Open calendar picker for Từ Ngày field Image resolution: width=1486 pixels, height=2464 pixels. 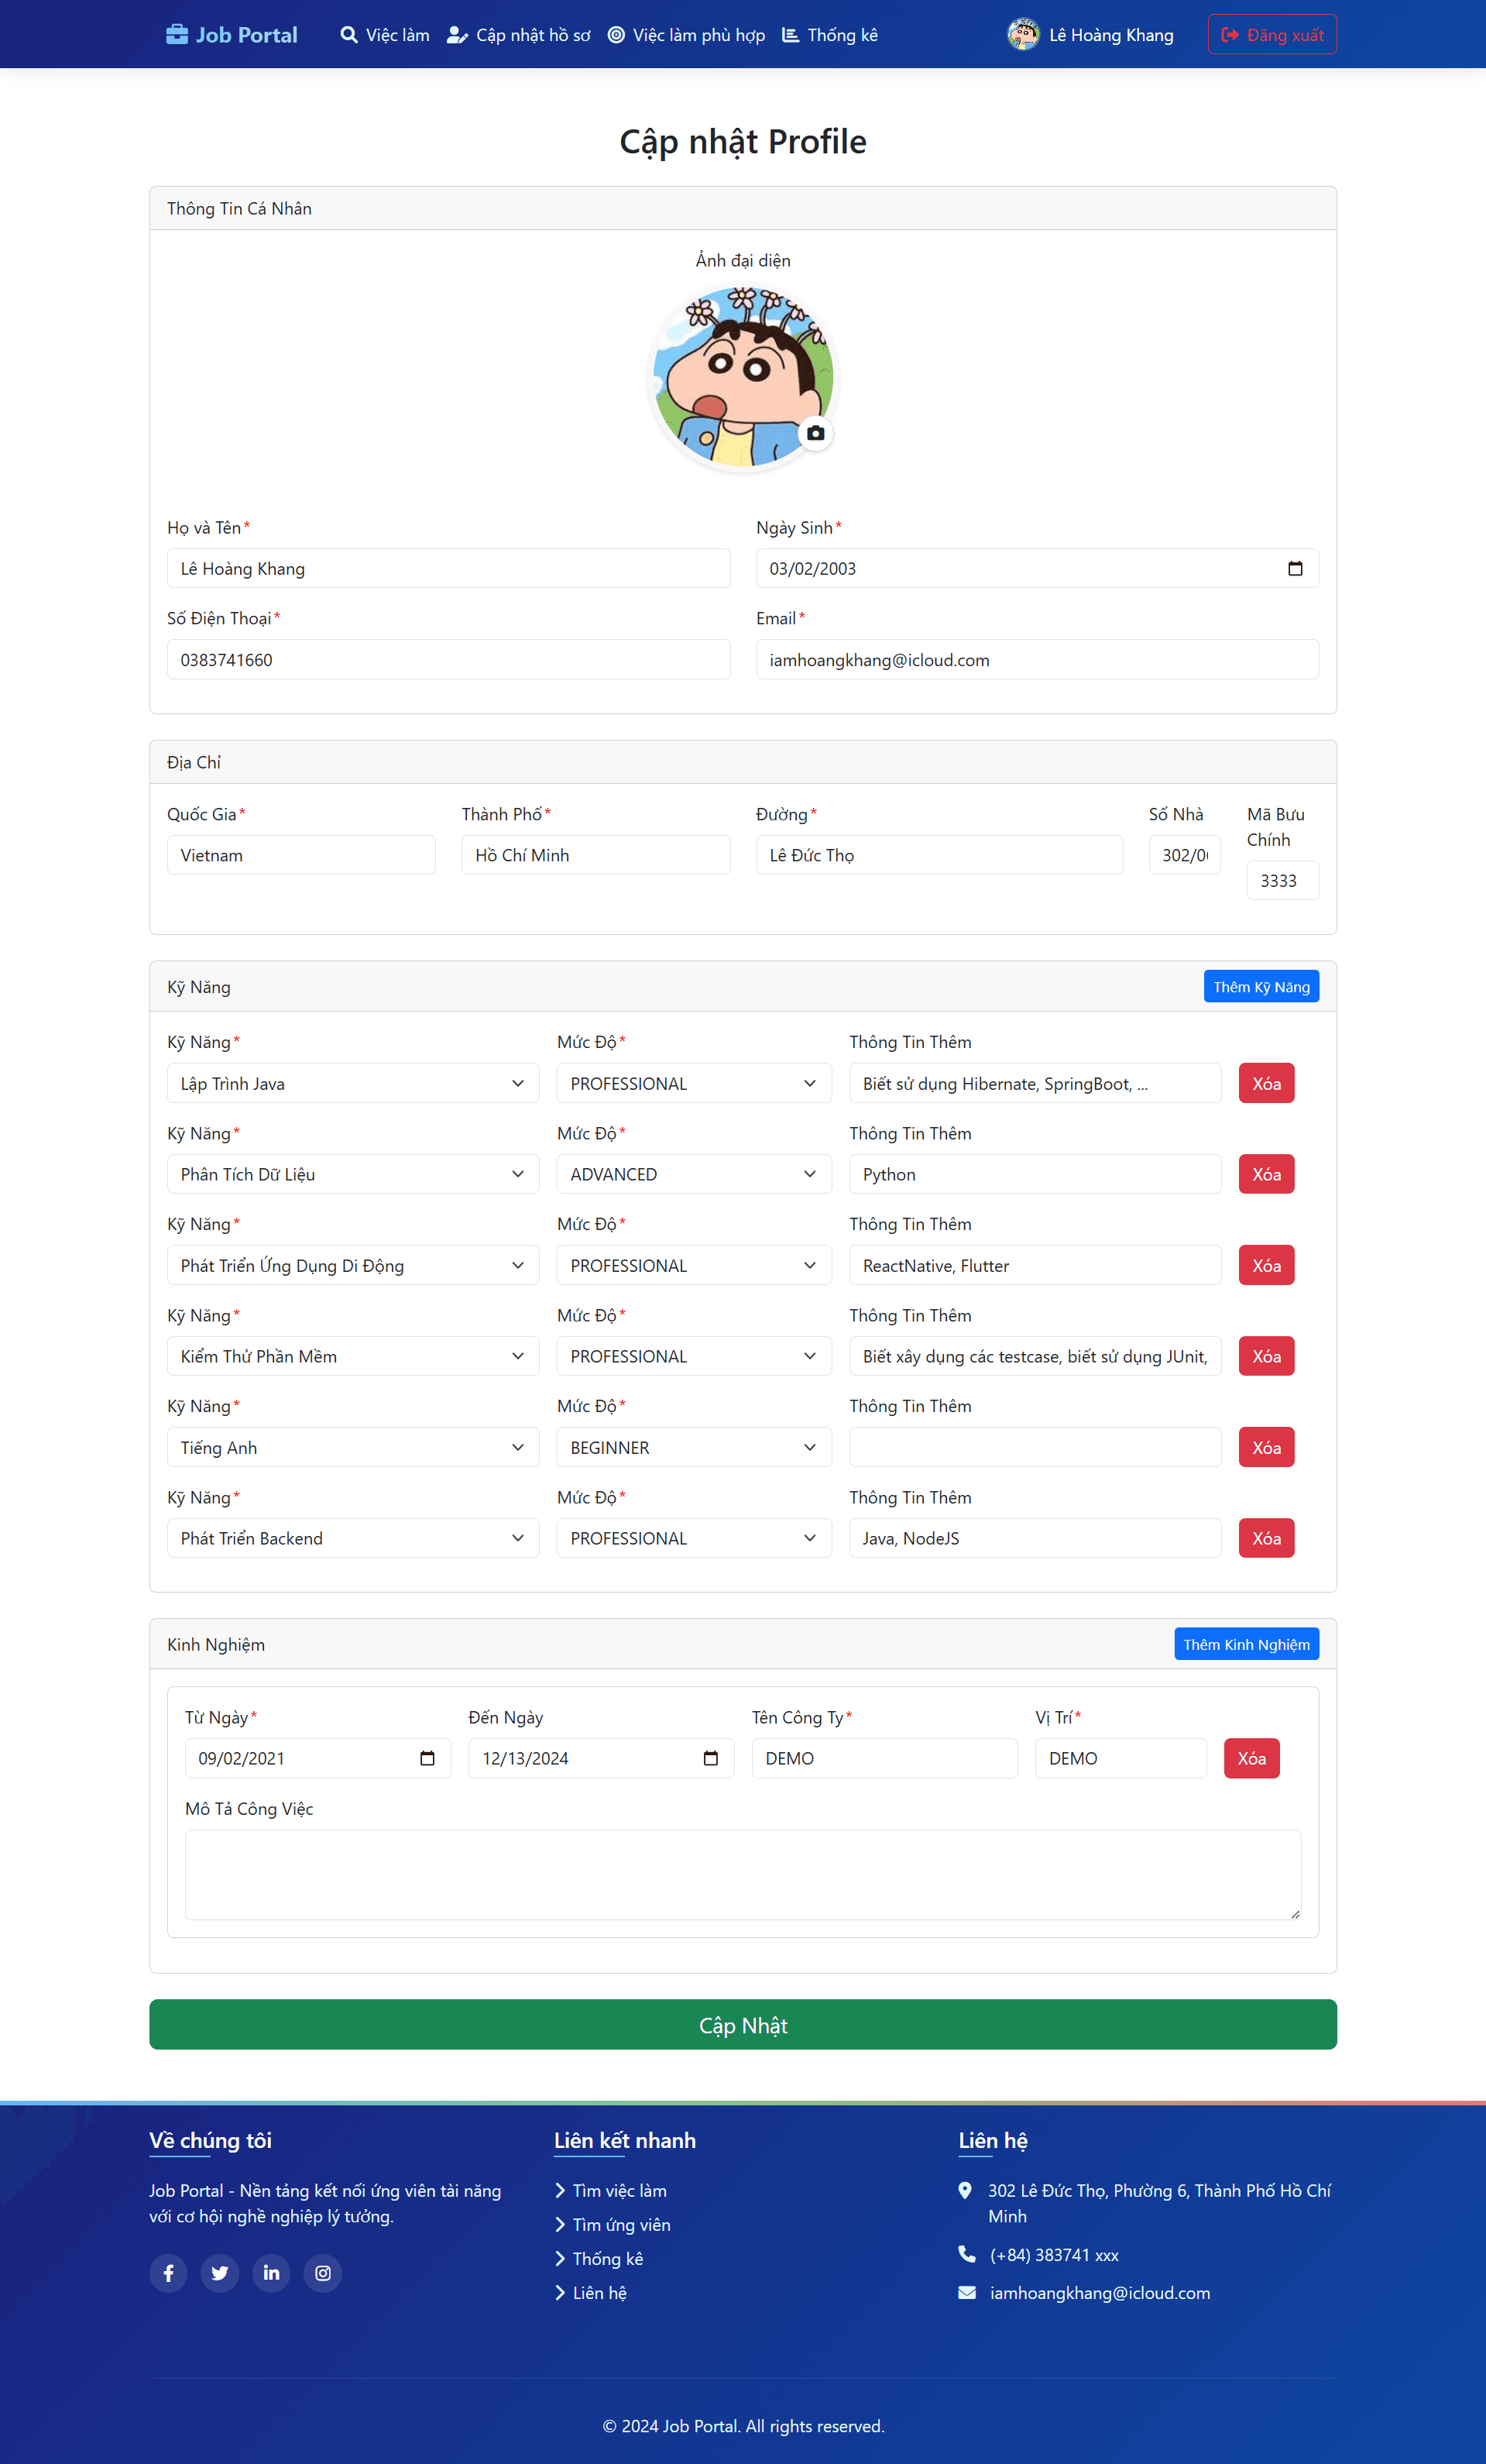click(x=427, y=1758)
